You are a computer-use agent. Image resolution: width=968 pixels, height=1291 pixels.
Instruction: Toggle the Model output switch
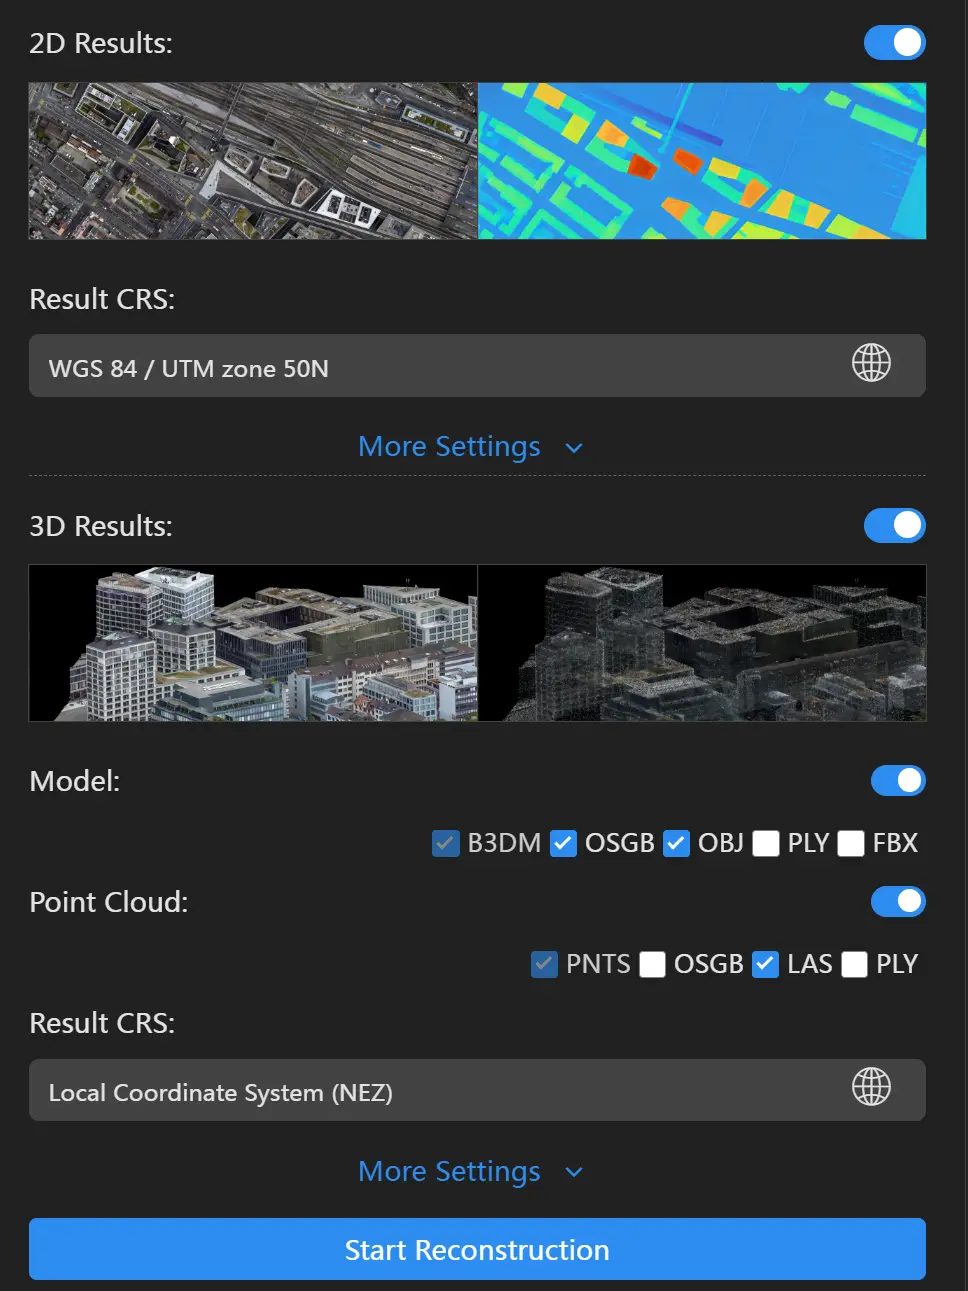[x=897, y=781]
